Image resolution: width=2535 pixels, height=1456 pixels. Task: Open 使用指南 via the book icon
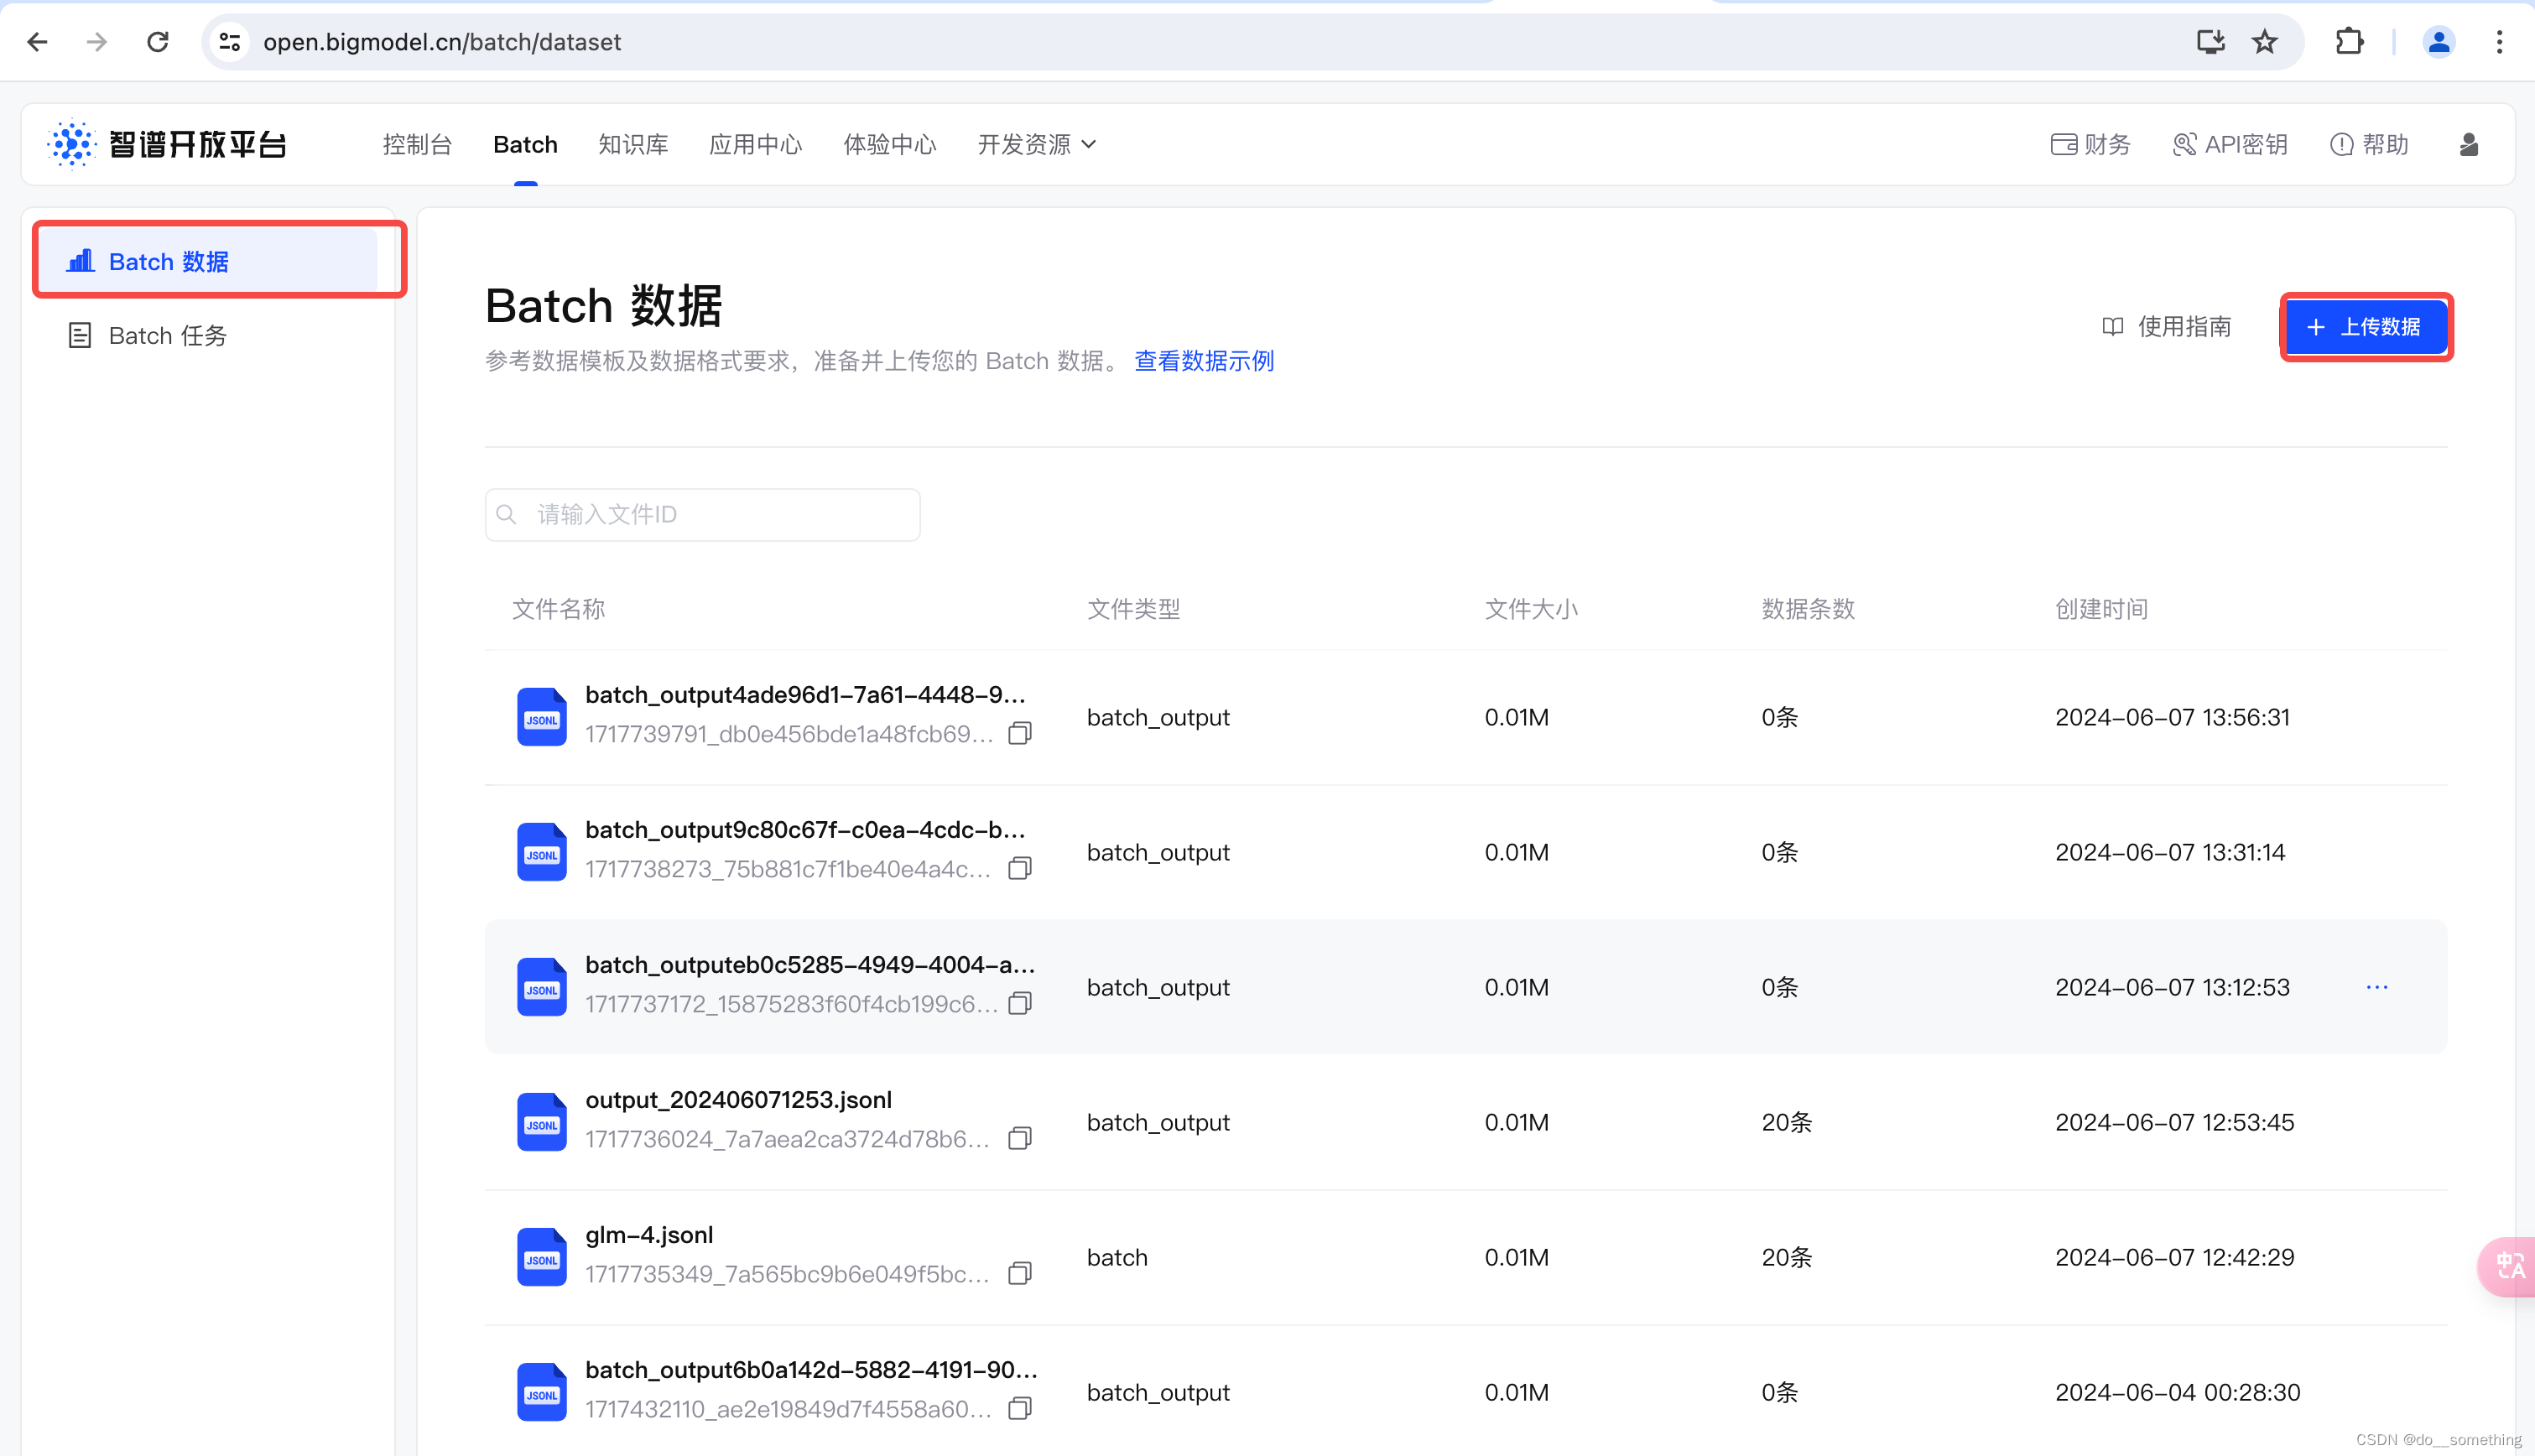2166,326
